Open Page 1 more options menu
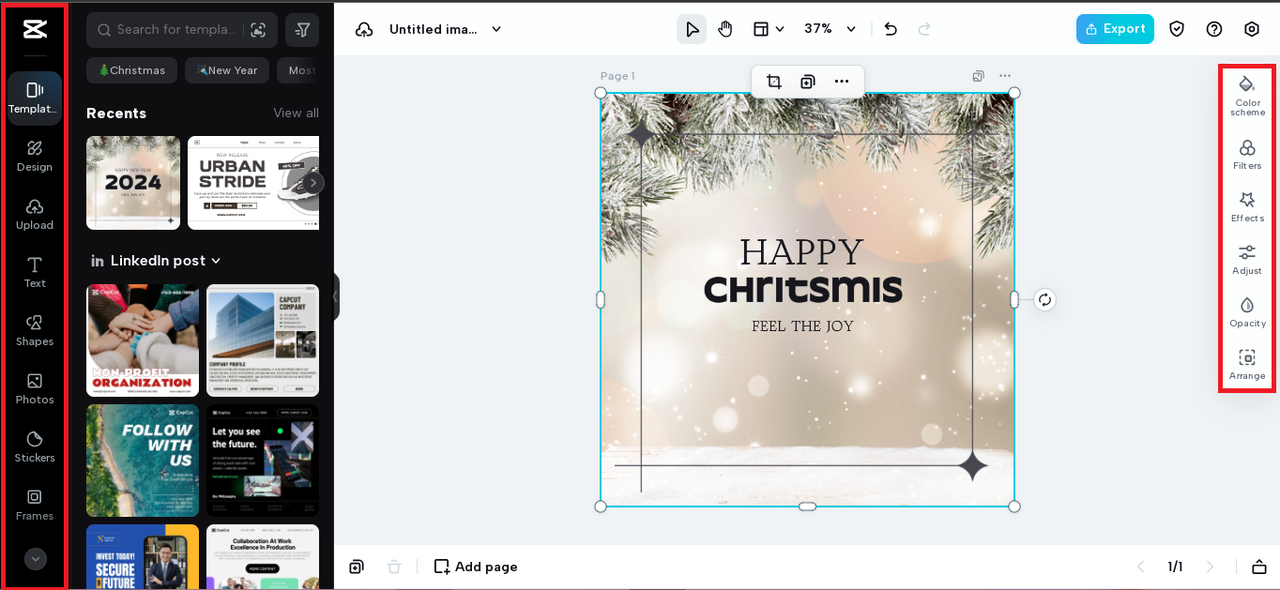1280x590 pixels. (x=1005, y=76)
